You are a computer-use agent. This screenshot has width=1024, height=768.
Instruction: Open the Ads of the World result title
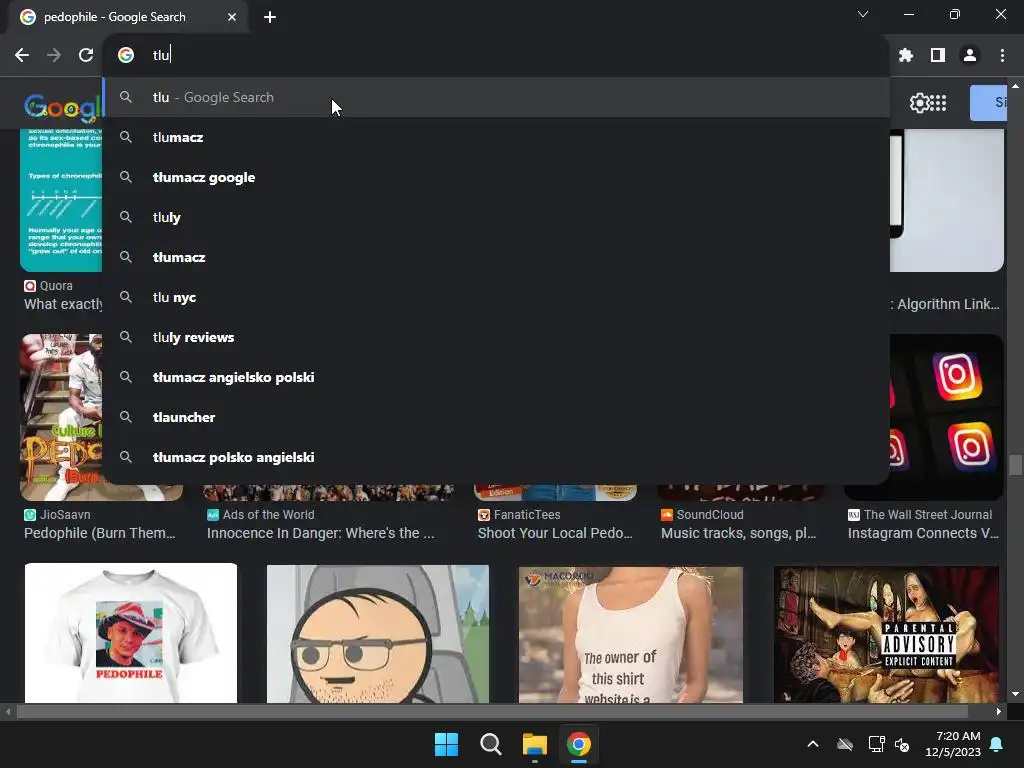coord(321,533)
